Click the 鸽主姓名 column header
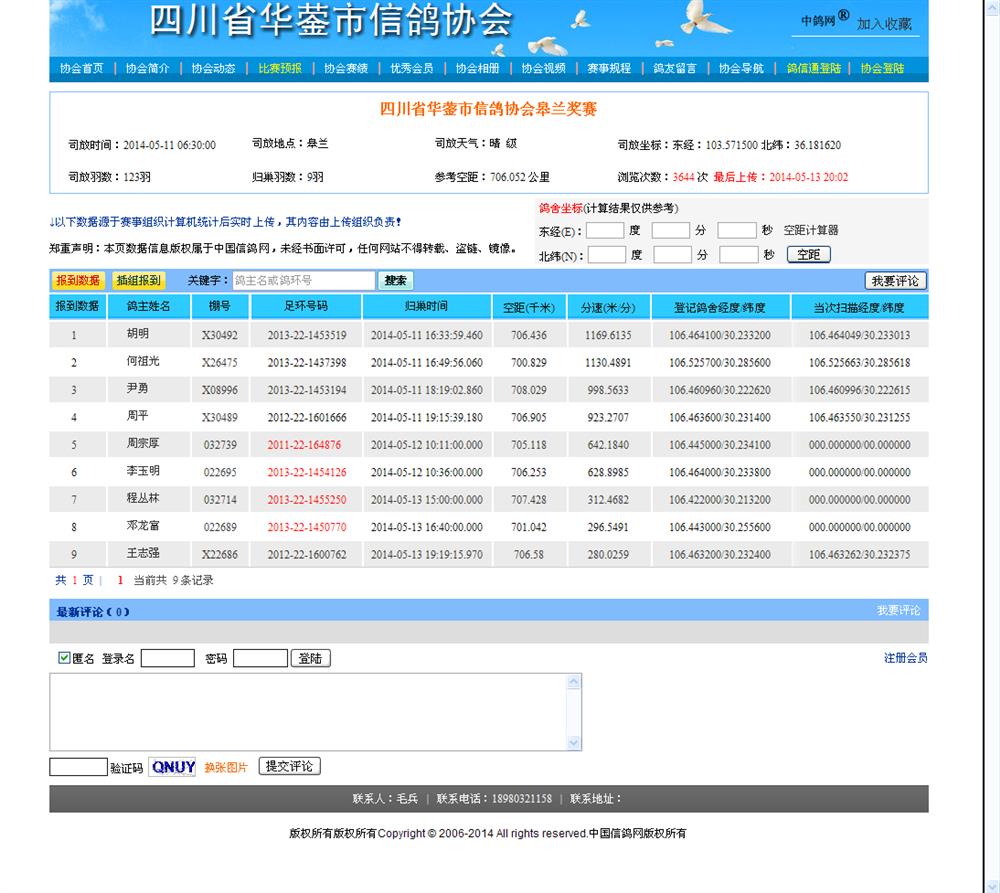Screen dimensions: 1000x893 pyautogui.click(x=149, y=306)
